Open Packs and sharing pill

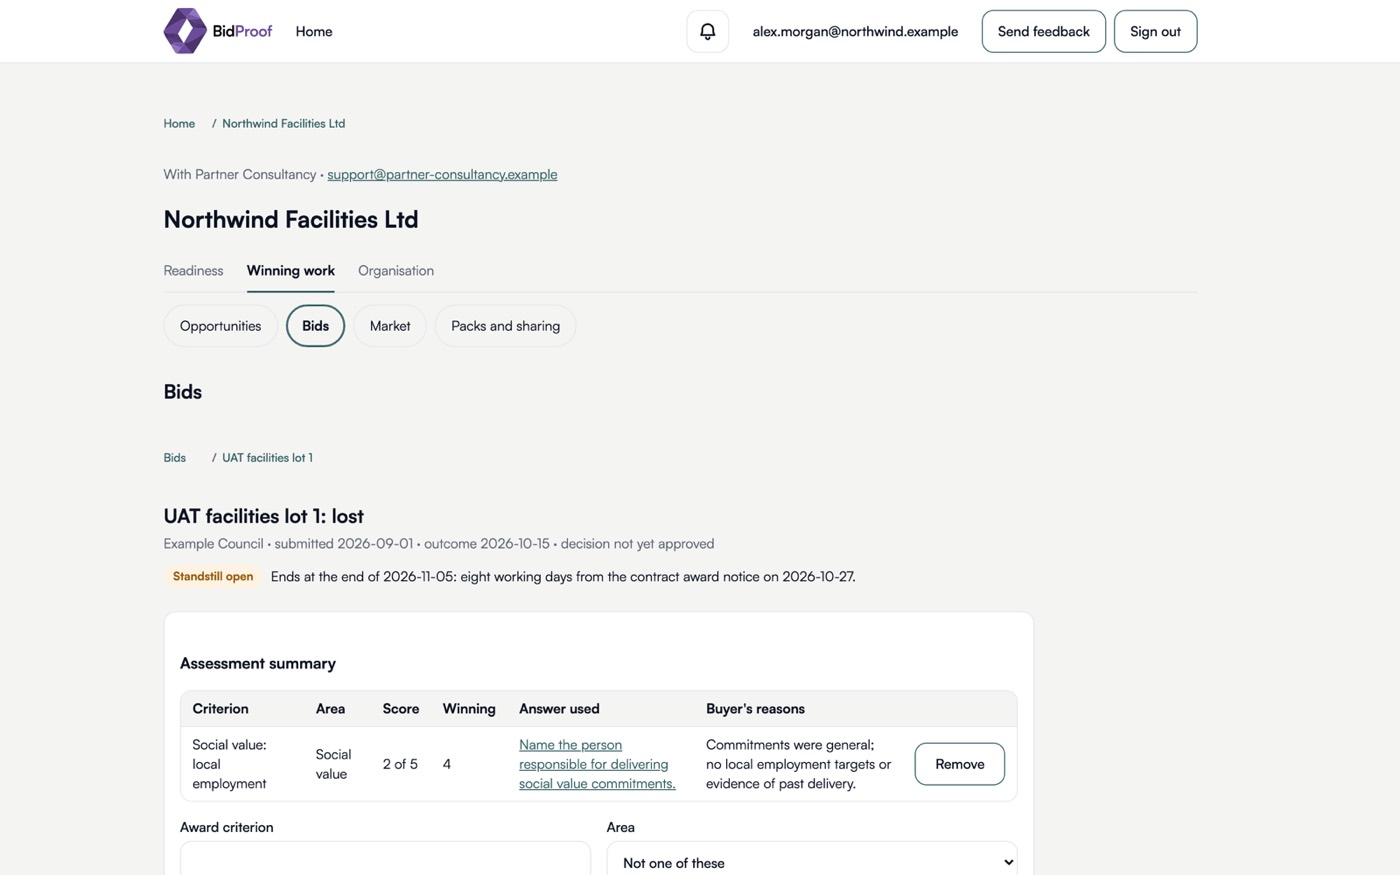(x=505, y=326)
